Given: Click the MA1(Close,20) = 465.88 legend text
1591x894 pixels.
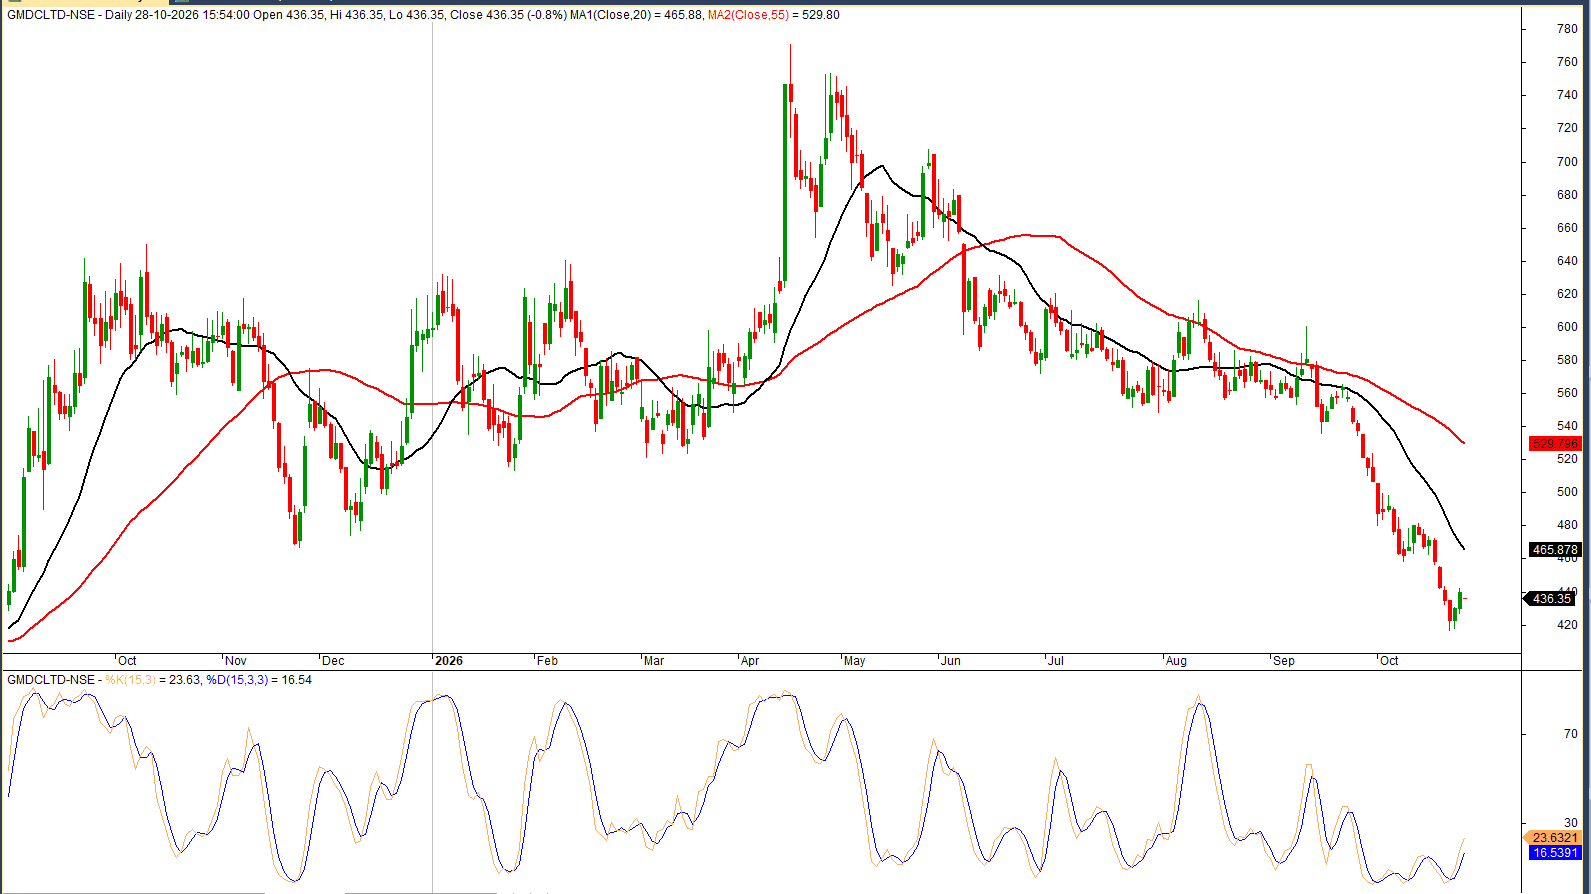Looking at the screenshot, I should click(x=636, y=15).
